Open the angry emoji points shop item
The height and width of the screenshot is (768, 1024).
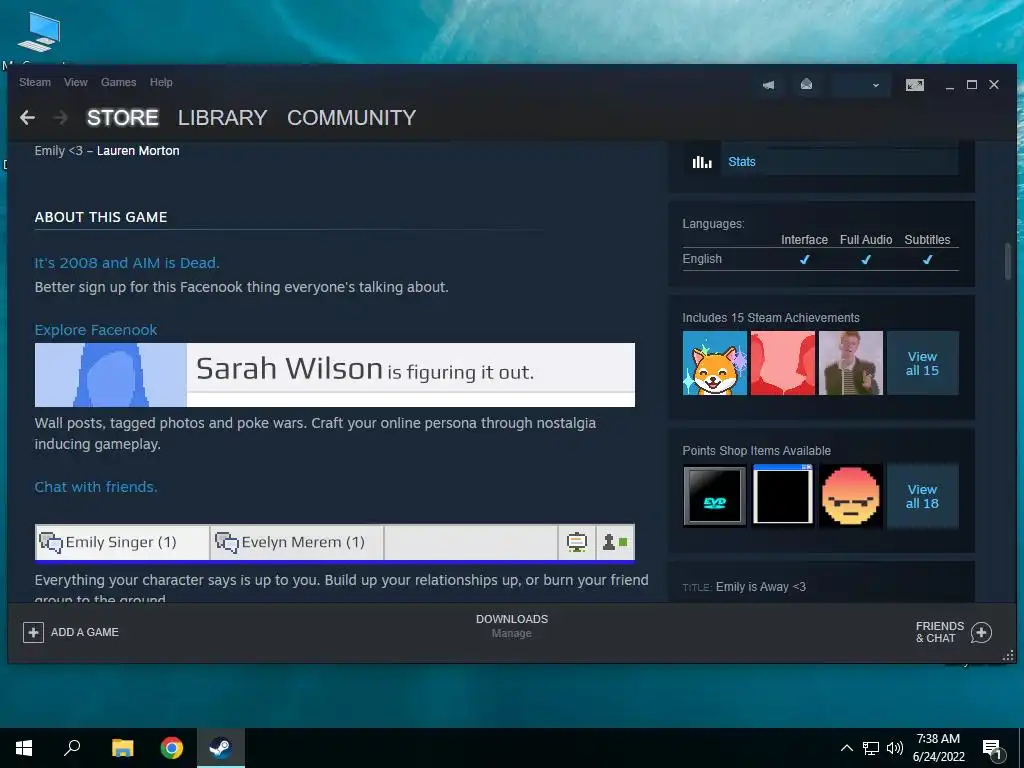(x=850, y=496)
